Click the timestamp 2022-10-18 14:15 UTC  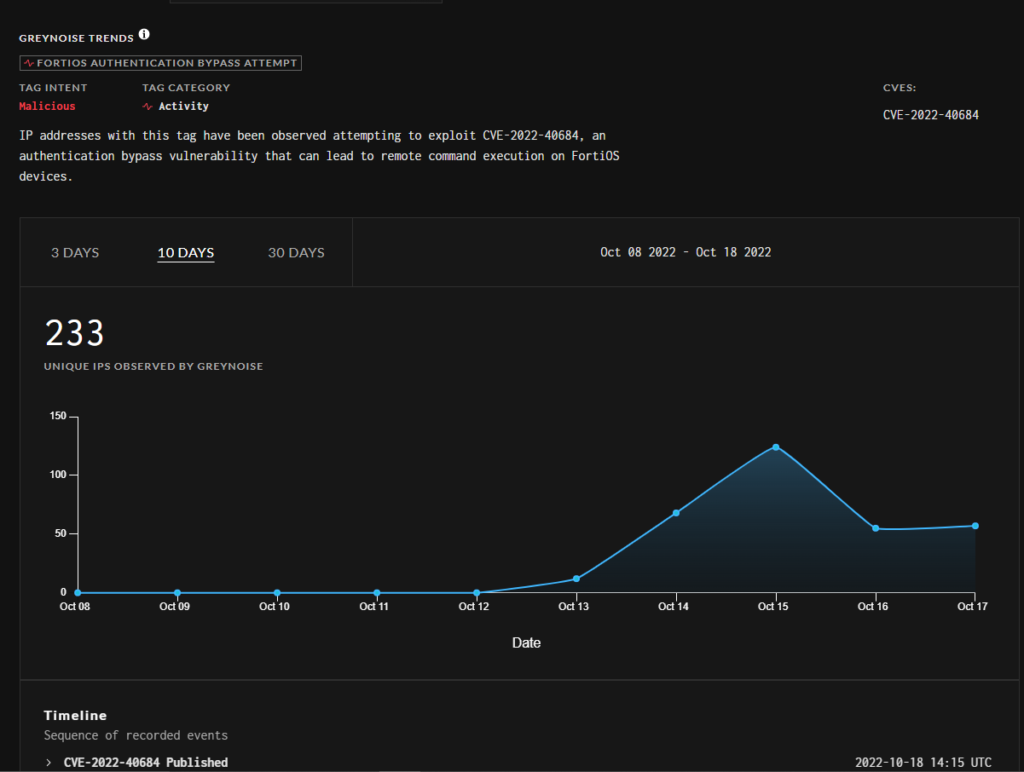[x=923, y=762]
